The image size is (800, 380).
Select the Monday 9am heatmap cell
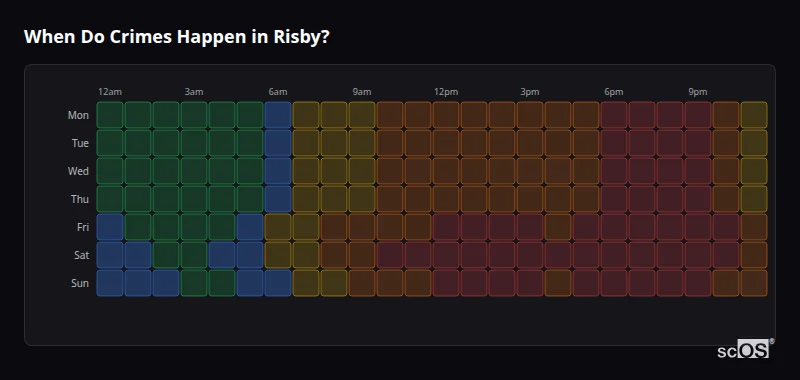362,115
